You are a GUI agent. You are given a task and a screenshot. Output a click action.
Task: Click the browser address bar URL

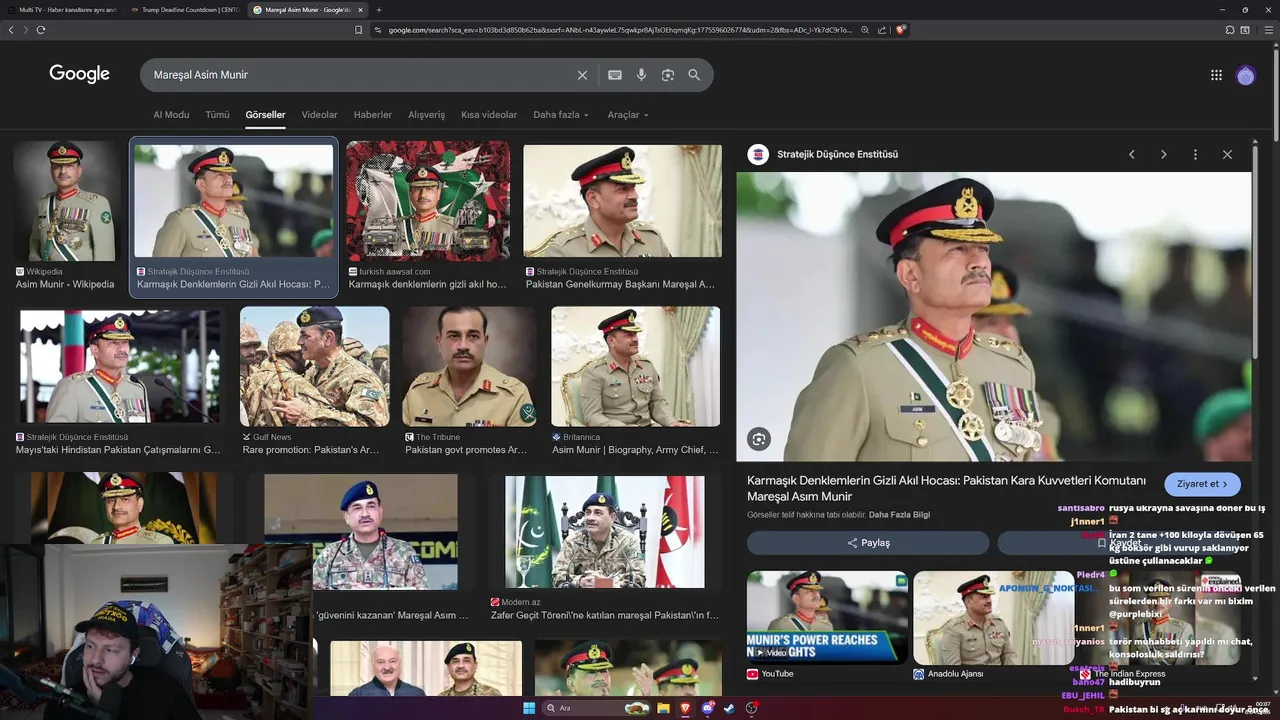[620, 30]
